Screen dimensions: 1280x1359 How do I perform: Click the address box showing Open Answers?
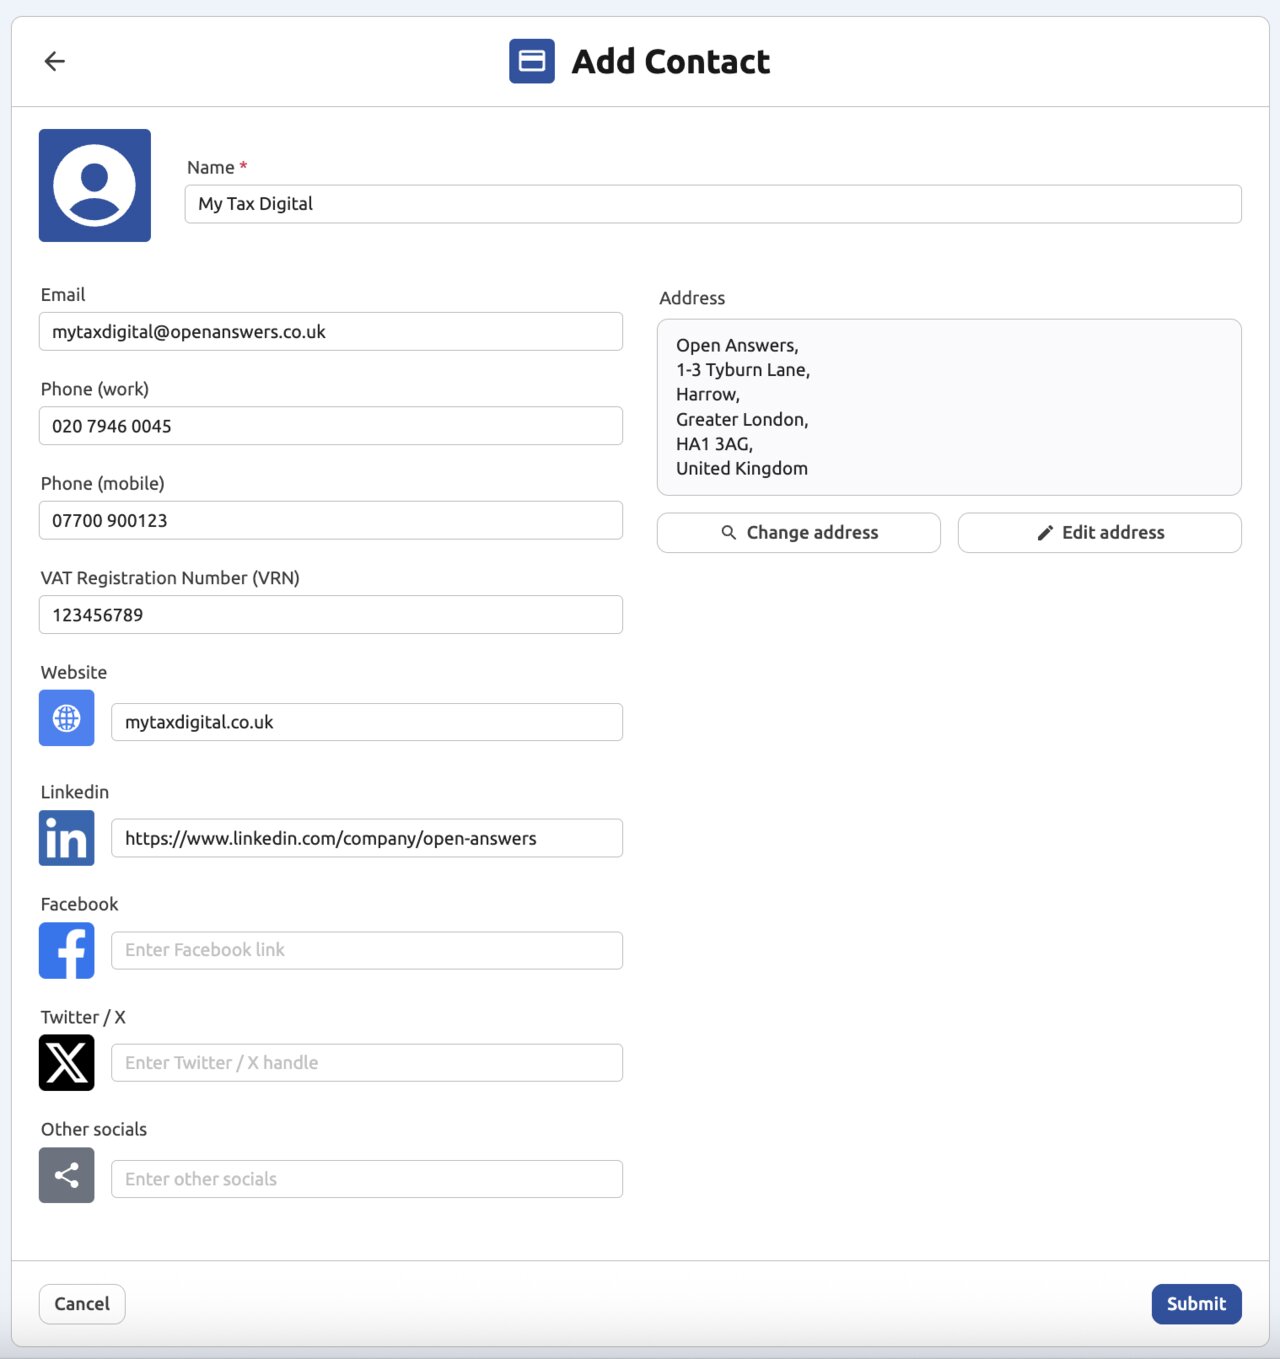tap(948, 406)
